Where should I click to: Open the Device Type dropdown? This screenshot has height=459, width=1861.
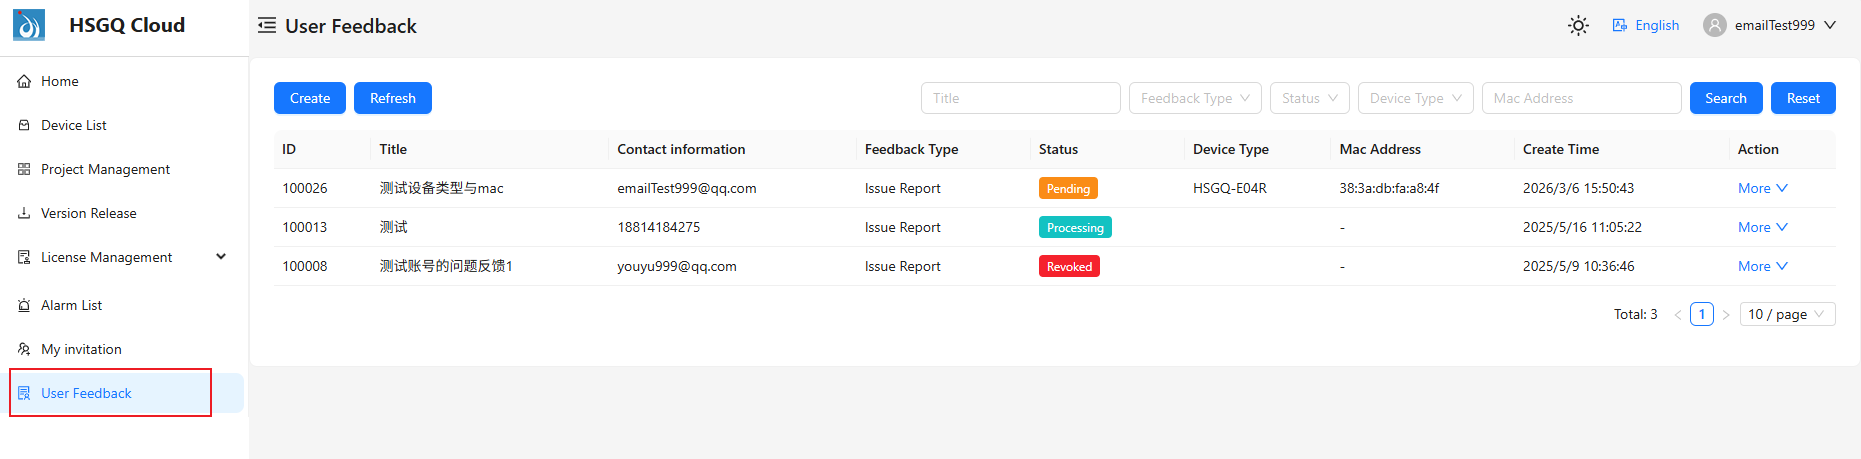click(1415, 98)
